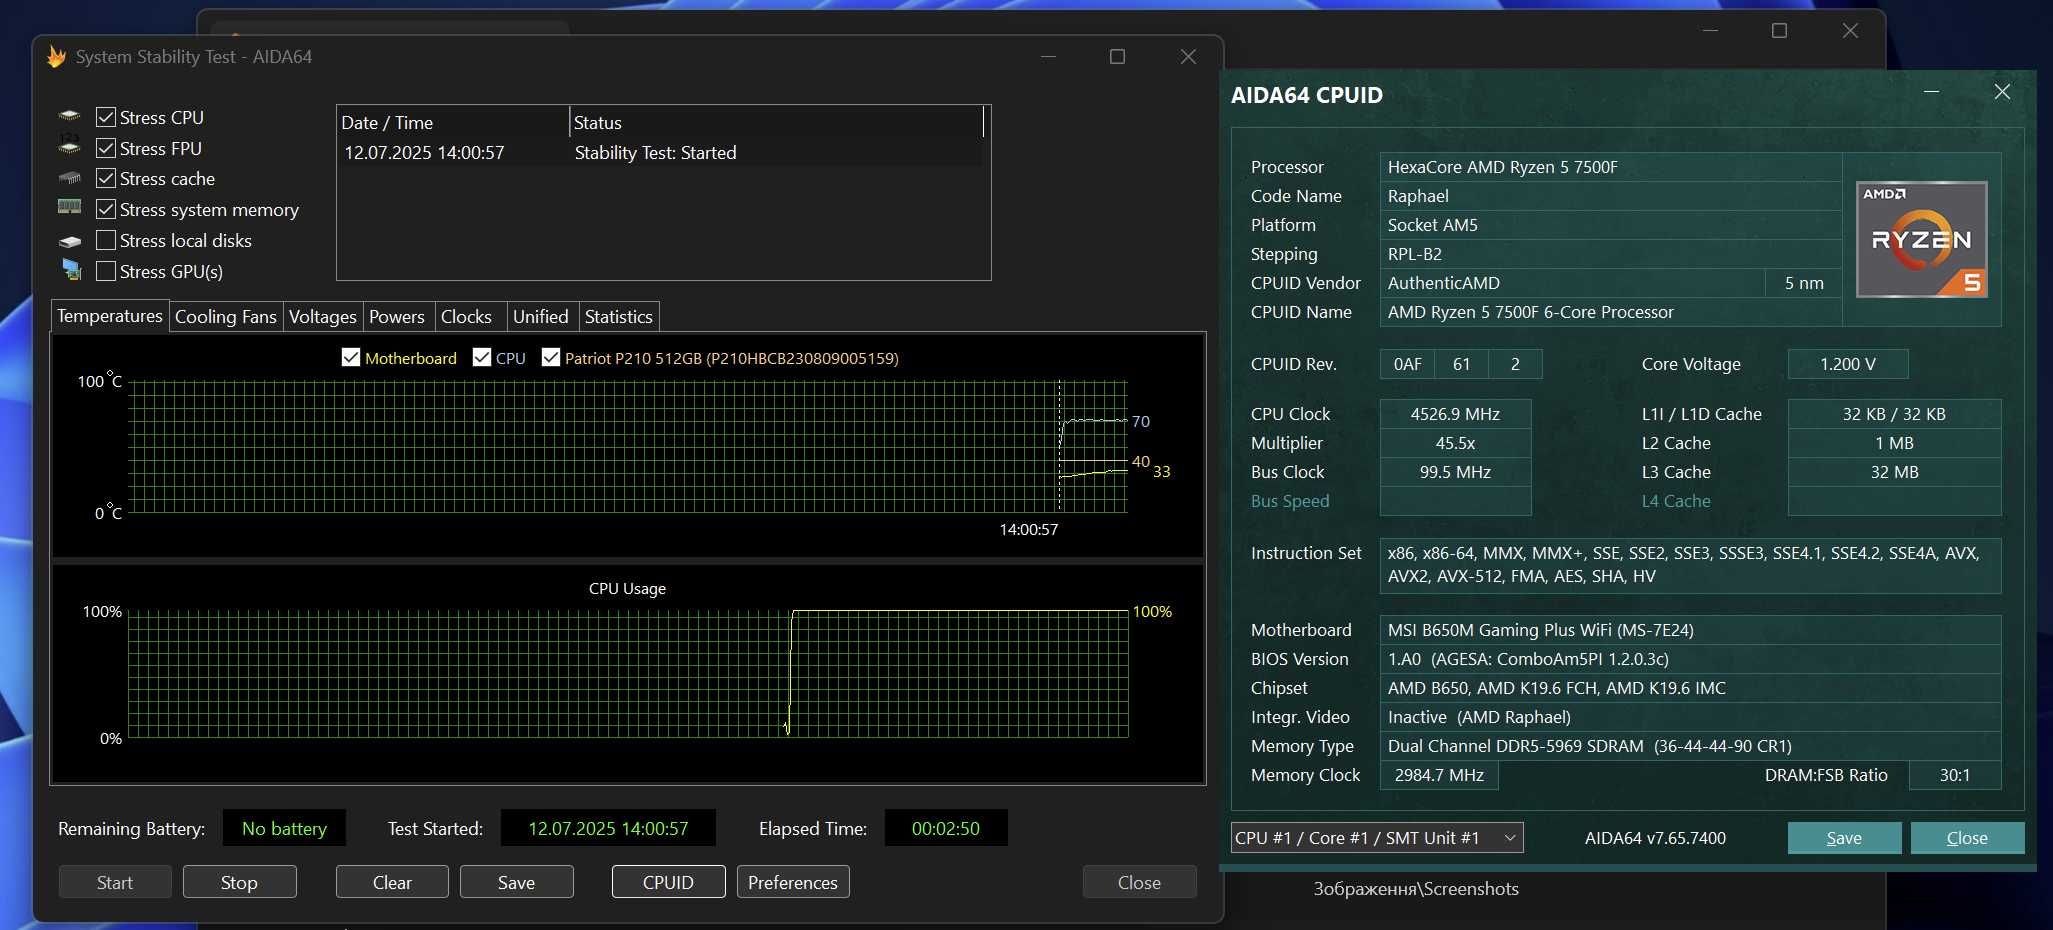The height and width of the screenshot is (930, 2053).
Task: Open the Voltages tab
Action: [323, 317]
